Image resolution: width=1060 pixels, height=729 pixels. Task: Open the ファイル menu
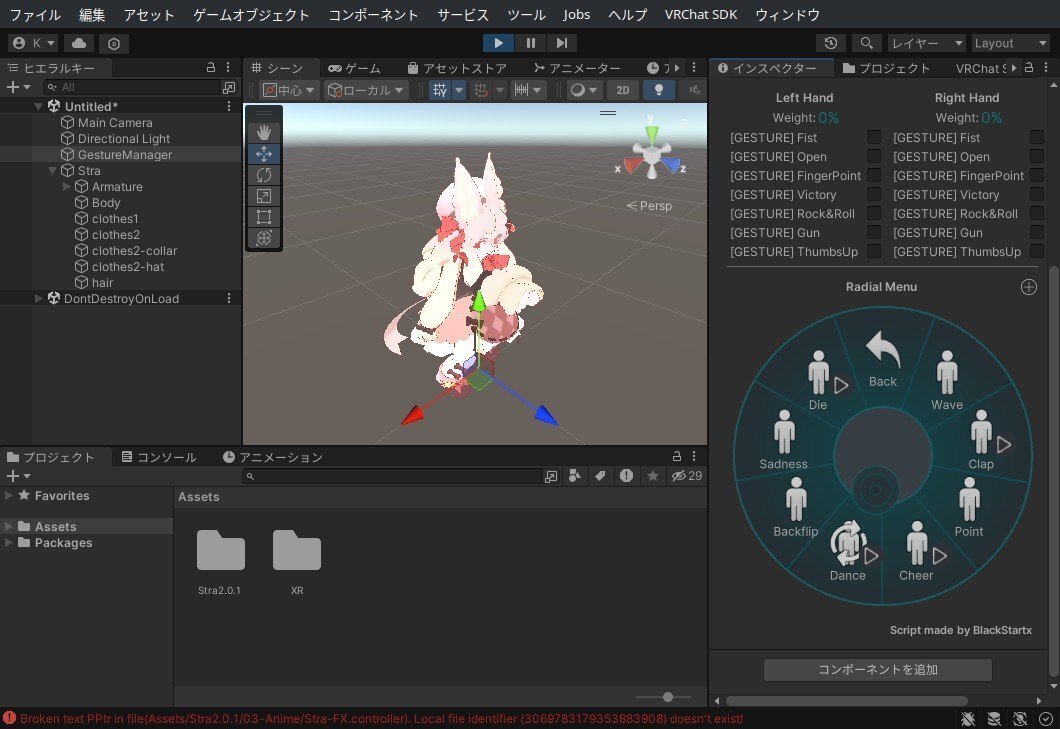(34, 14)
